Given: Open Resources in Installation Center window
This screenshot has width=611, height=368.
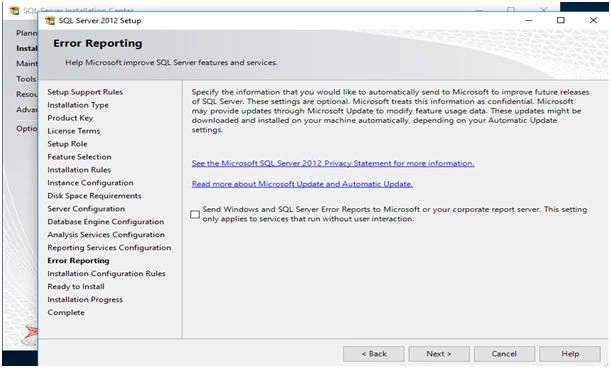Looking at the screenshot, I should click(26, 94).
